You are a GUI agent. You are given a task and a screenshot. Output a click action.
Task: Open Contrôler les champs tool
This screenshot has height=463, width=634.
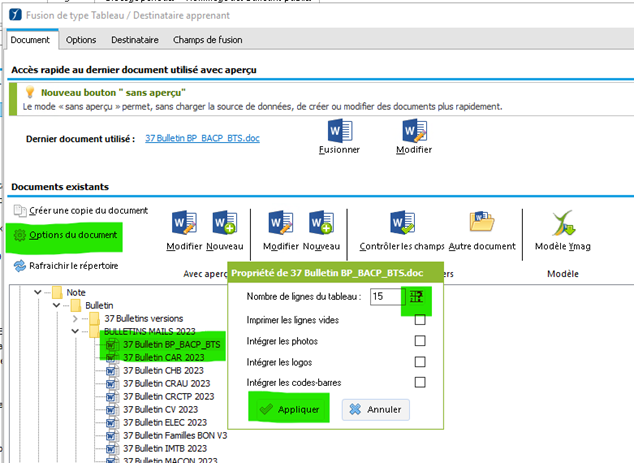pos(402,223)
